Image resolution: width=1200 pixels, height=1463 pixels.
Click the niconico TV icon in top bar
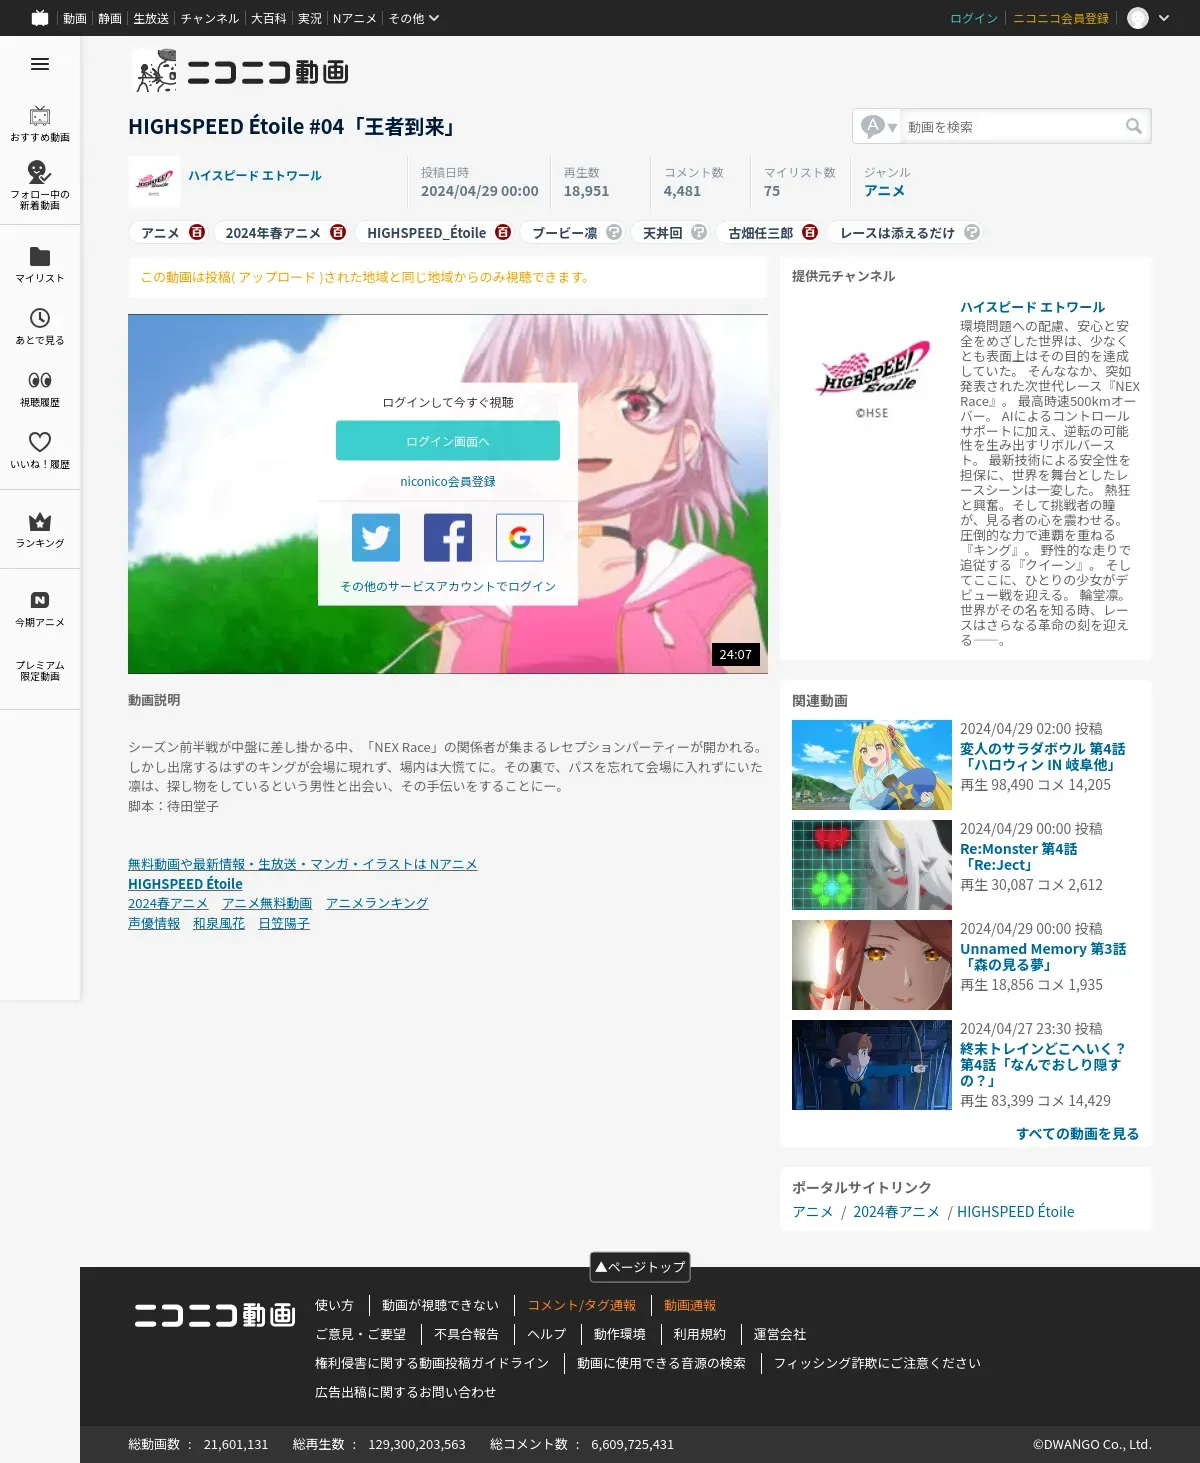[x=40, y=18]
